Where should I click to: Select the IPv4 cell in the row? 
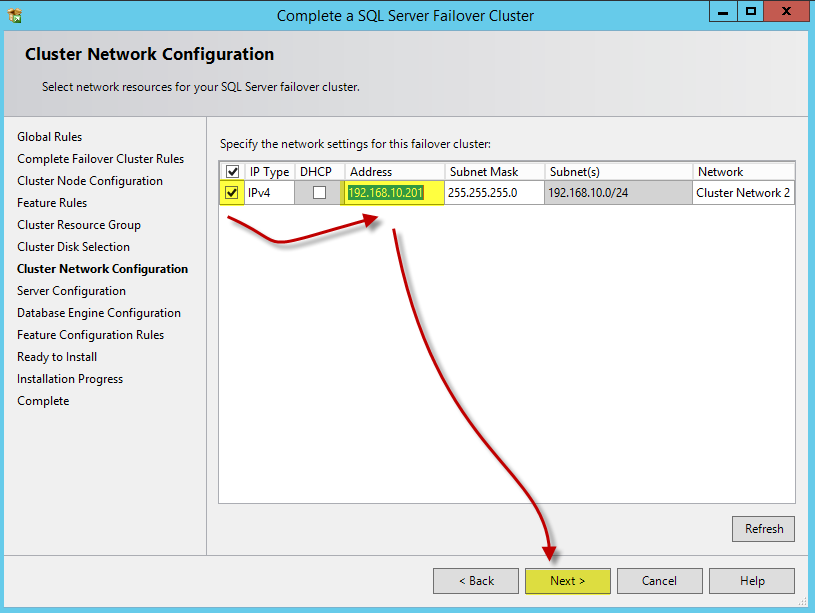(x=269, y=193)
